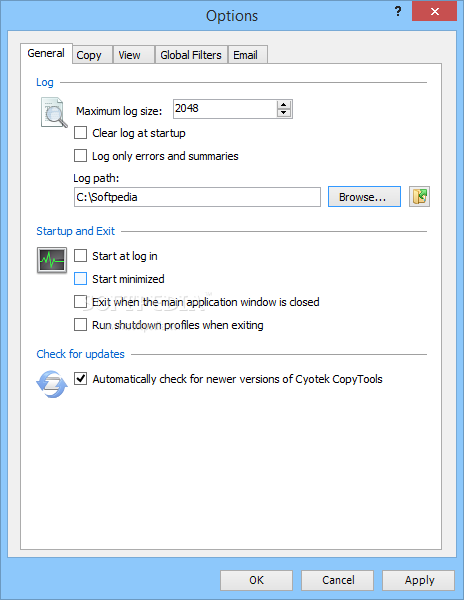Click the log magnifier document icon

point(54,112)
